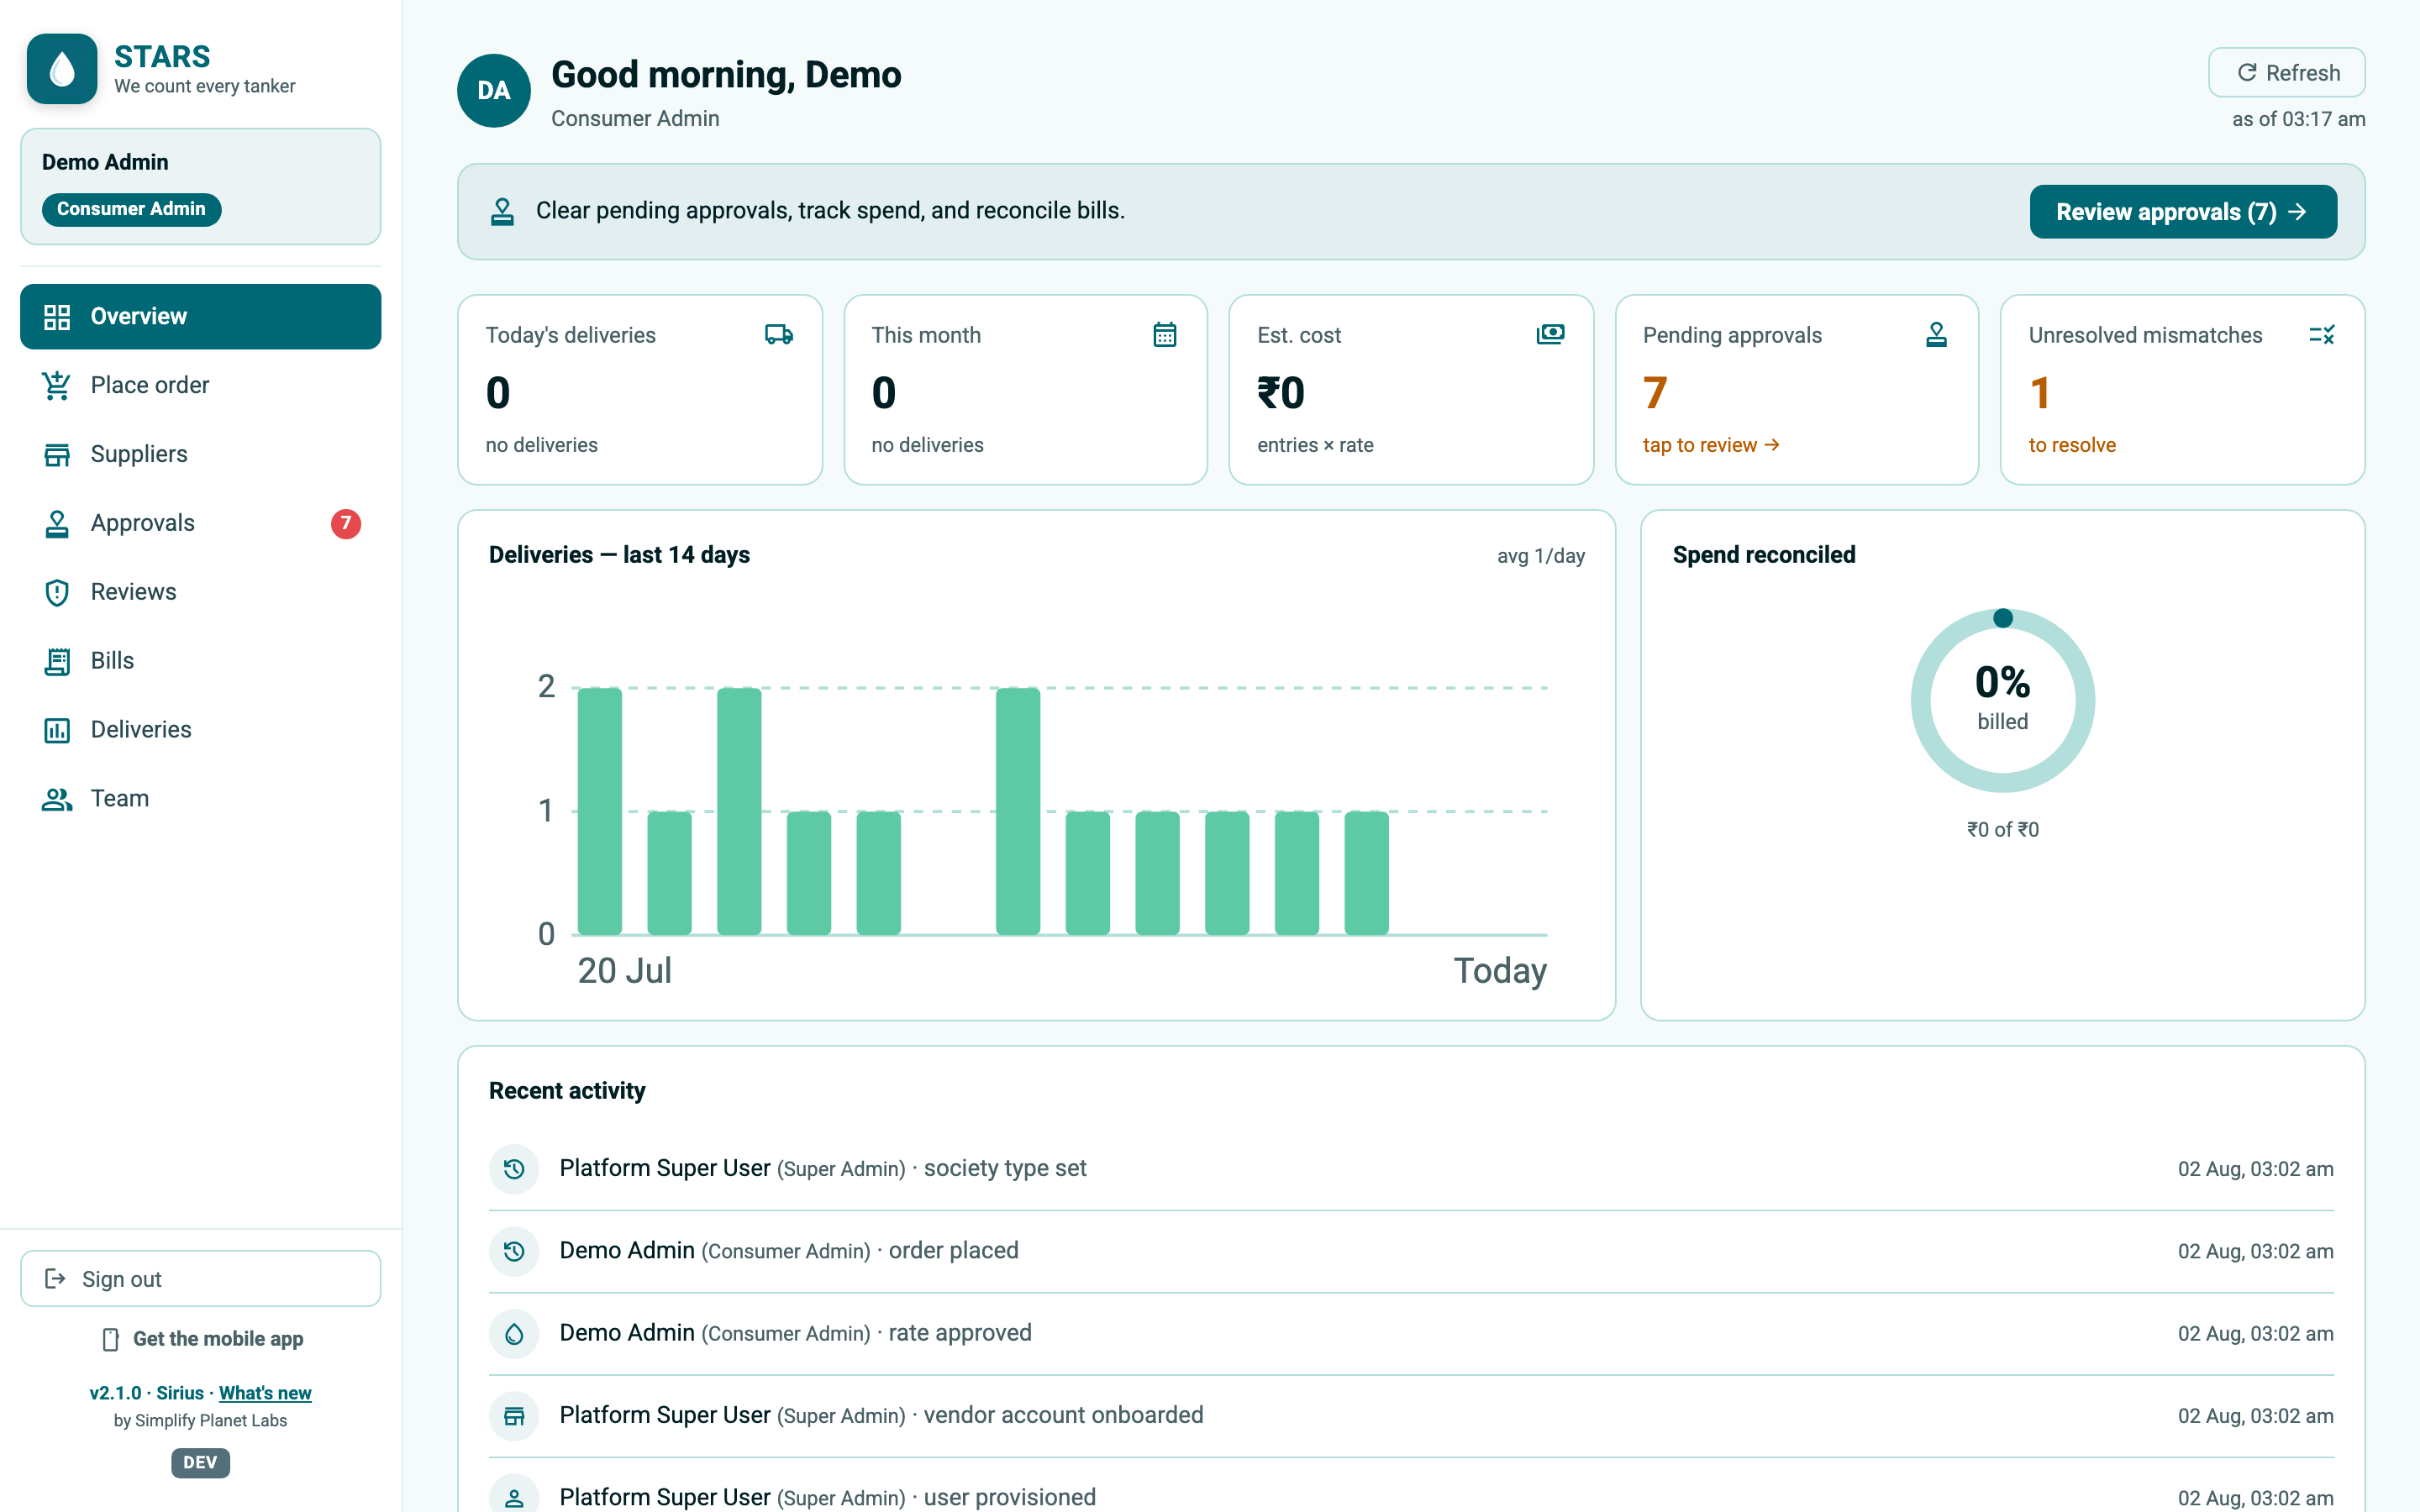
Task: Refresh the dashboard data
Action: [x=2286, y=73]
